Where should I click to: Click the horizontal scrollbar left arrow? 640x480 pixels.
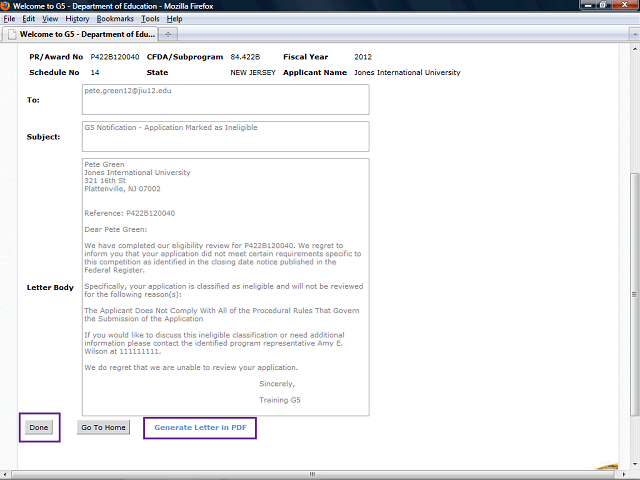tap(5, 474)
